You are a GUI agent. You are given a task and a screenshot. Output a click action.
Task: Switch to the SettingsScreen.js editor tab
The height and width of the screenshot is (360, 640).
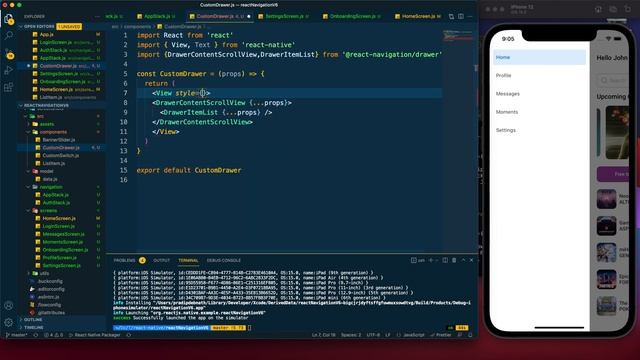(284, 16)
